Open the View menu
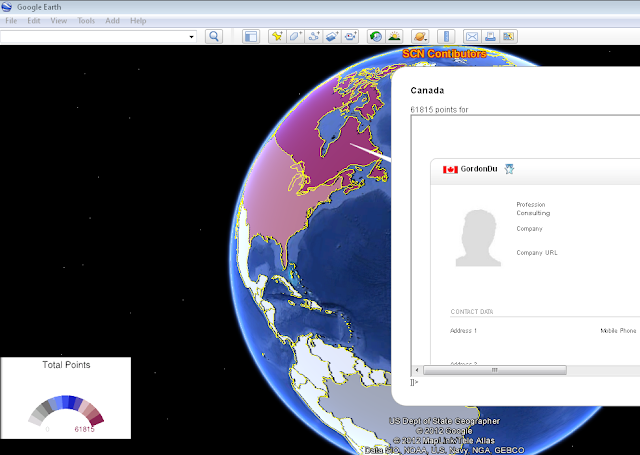640x455 pixels. pyautogui.click(x=59, y=21)
